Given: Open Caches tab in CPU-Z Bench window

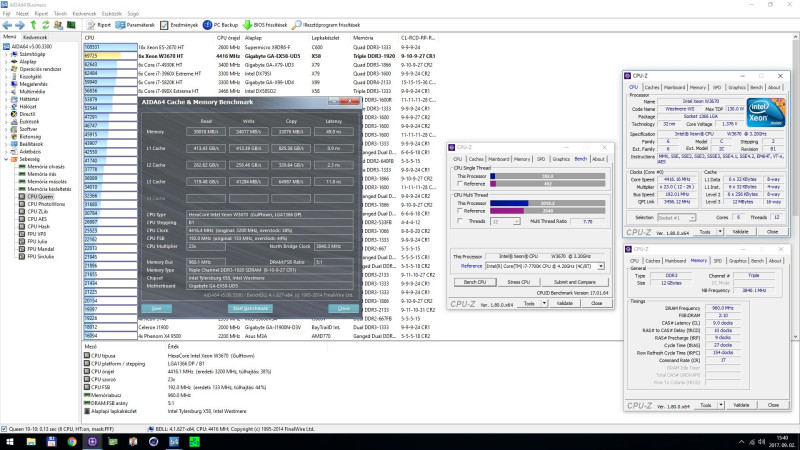Looking at the screenshot, I should (476, 159).
